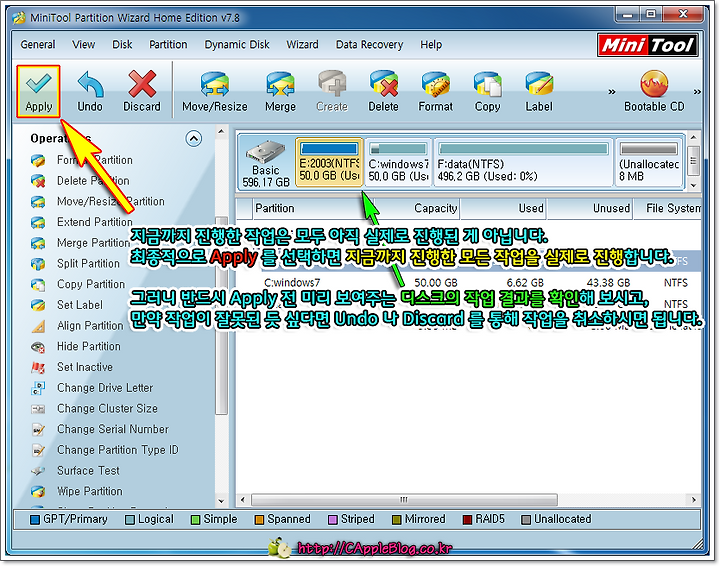The width and height of the screenshot is (720, 566).
Task: Undo the last pending operation
Action: click(90, 91)
